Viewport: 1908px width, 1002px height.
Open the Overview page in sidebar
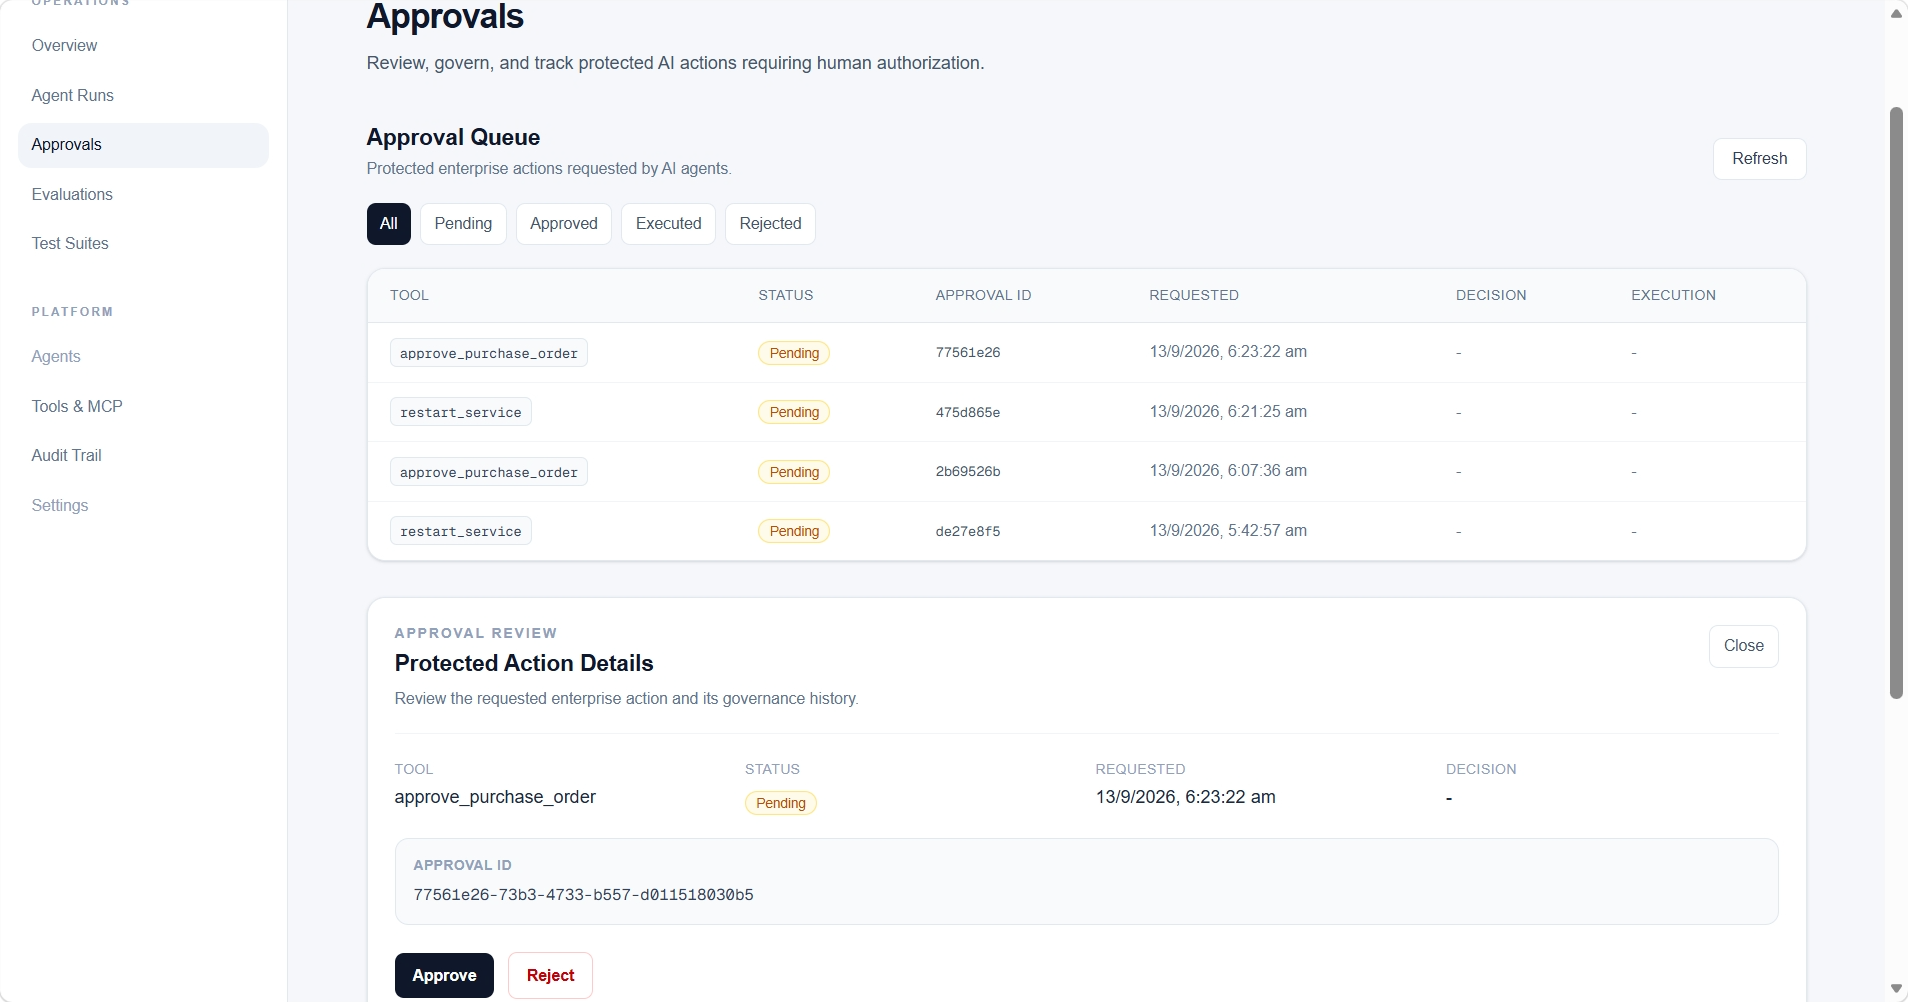pos(64,45)
